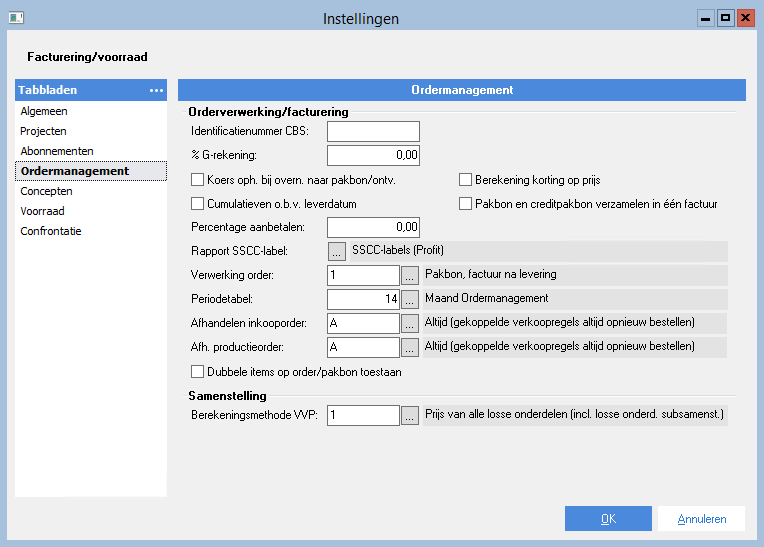Image resolution: width=764 pixels, height=547 pixels.
Task: Click the text 'SSCC-labels (Profit)'
Action: [398, 250]
